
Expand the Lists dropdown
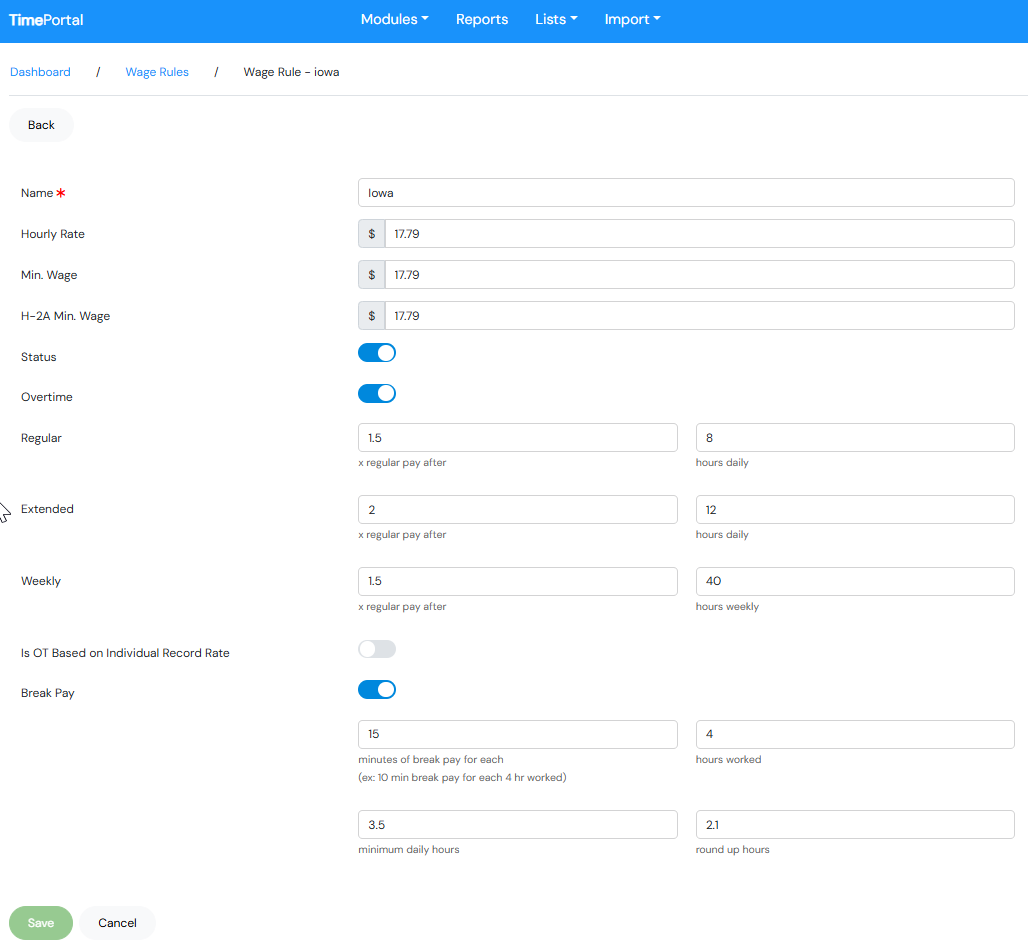click(556, 20)
